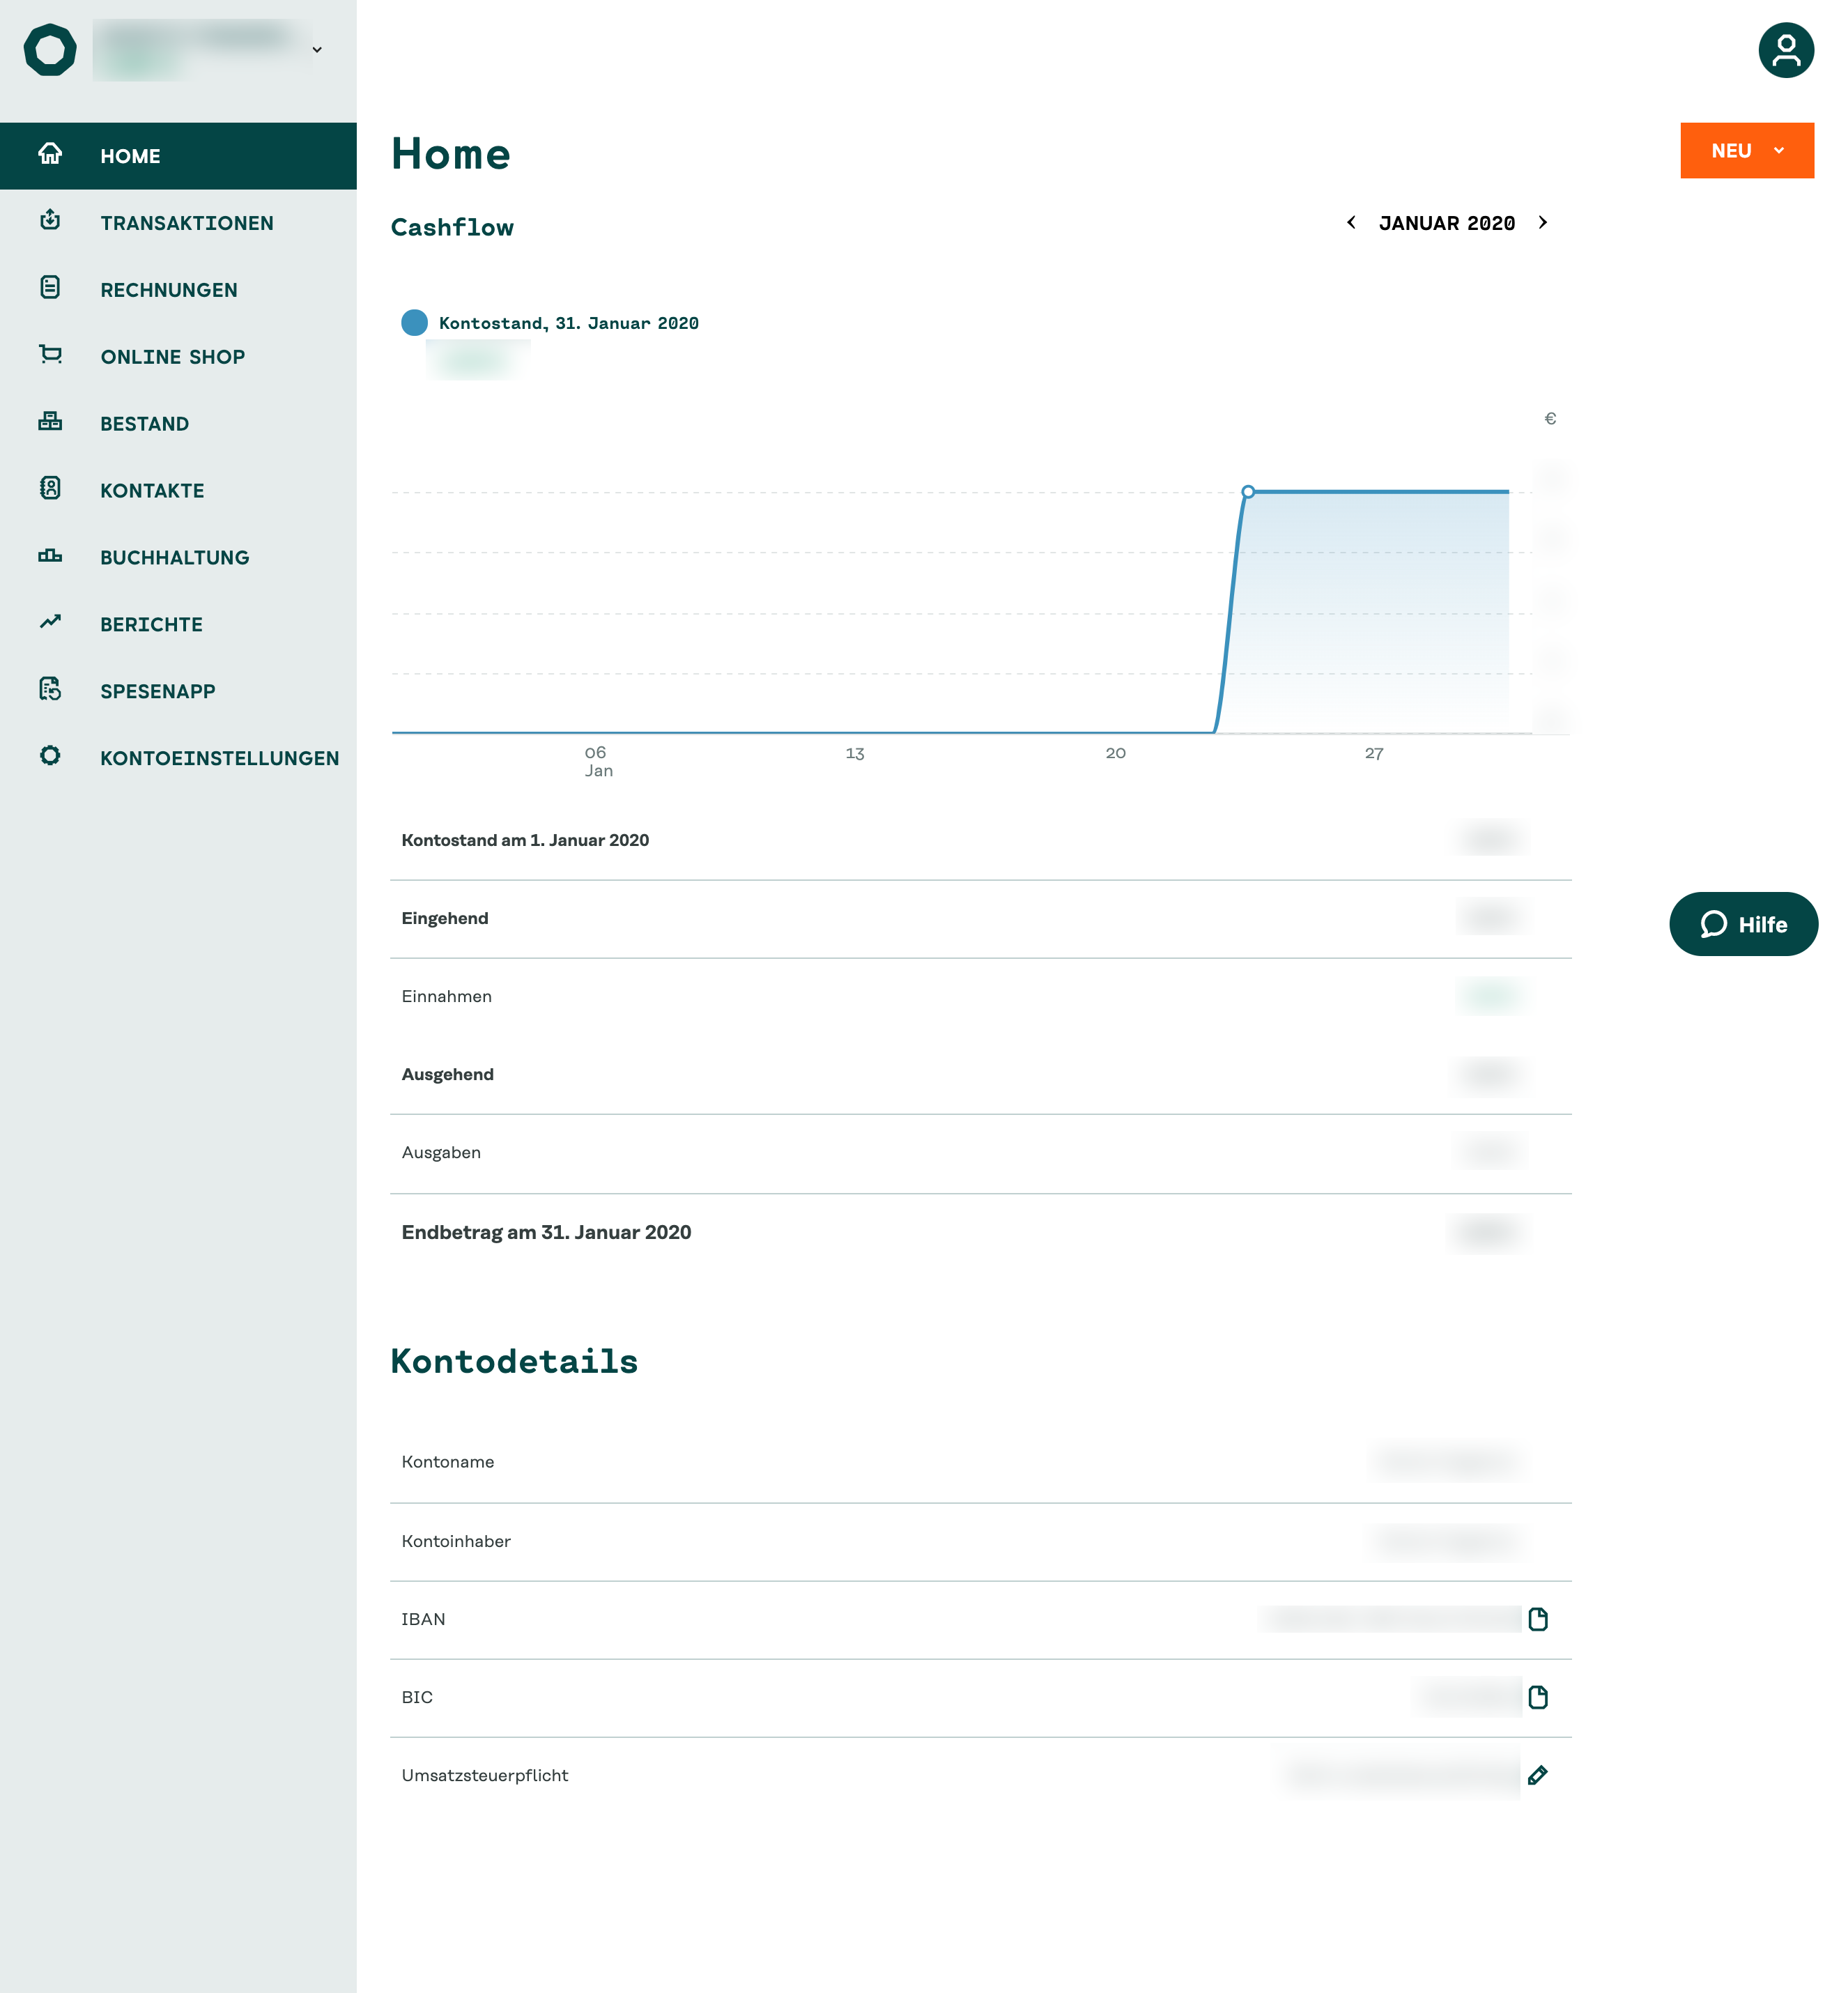Click the Ausgehend row label
1848x1993 pixels.
448,1074
